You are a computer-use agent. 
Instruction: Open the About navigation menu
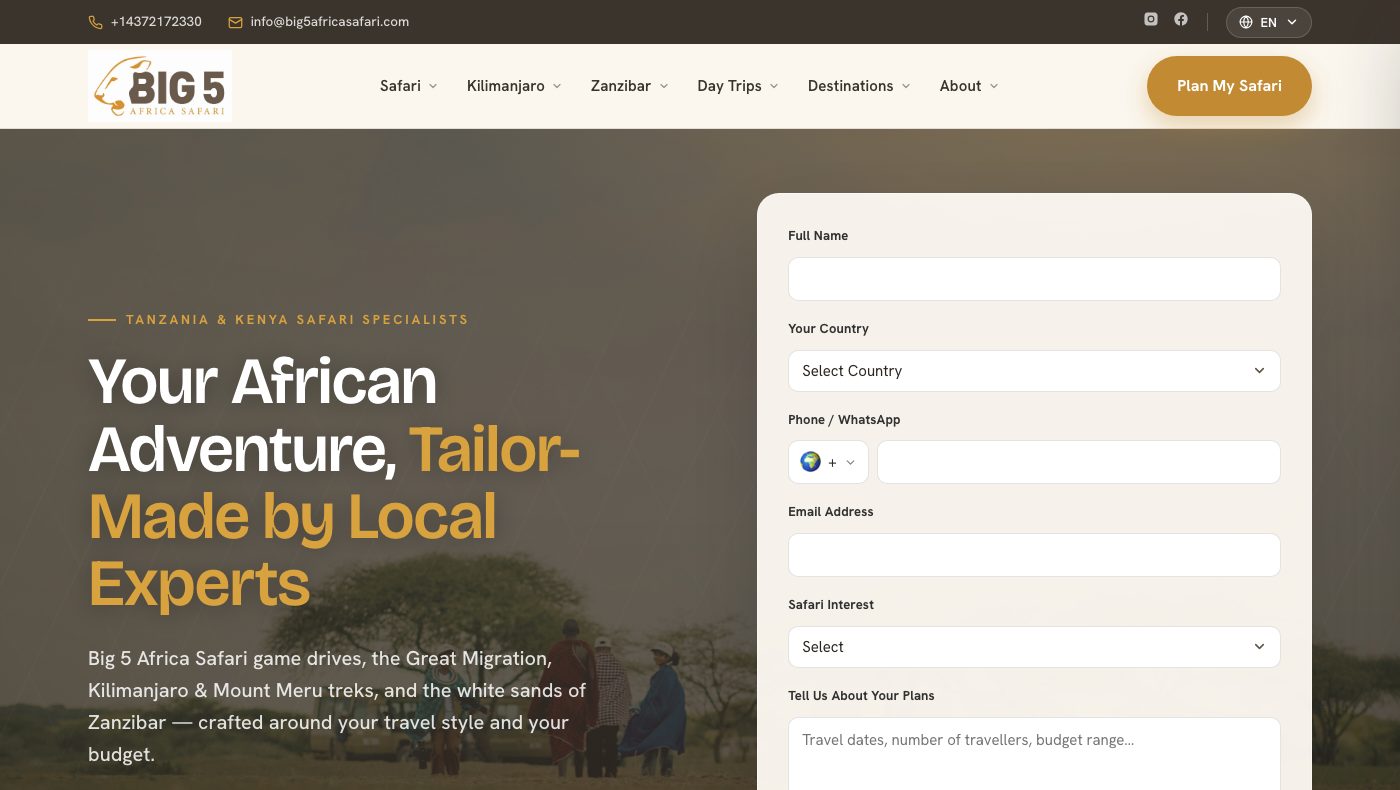tap(969, 86)
